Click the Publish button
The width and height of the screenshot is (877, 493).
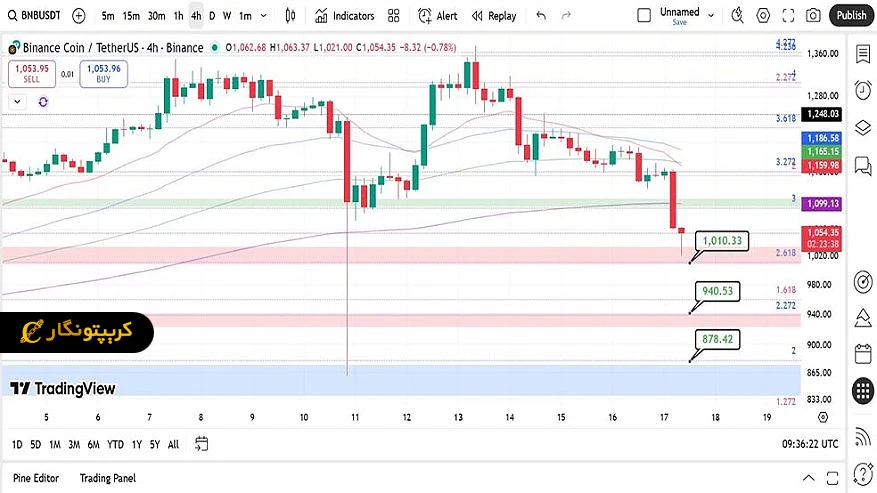(851, 16)
